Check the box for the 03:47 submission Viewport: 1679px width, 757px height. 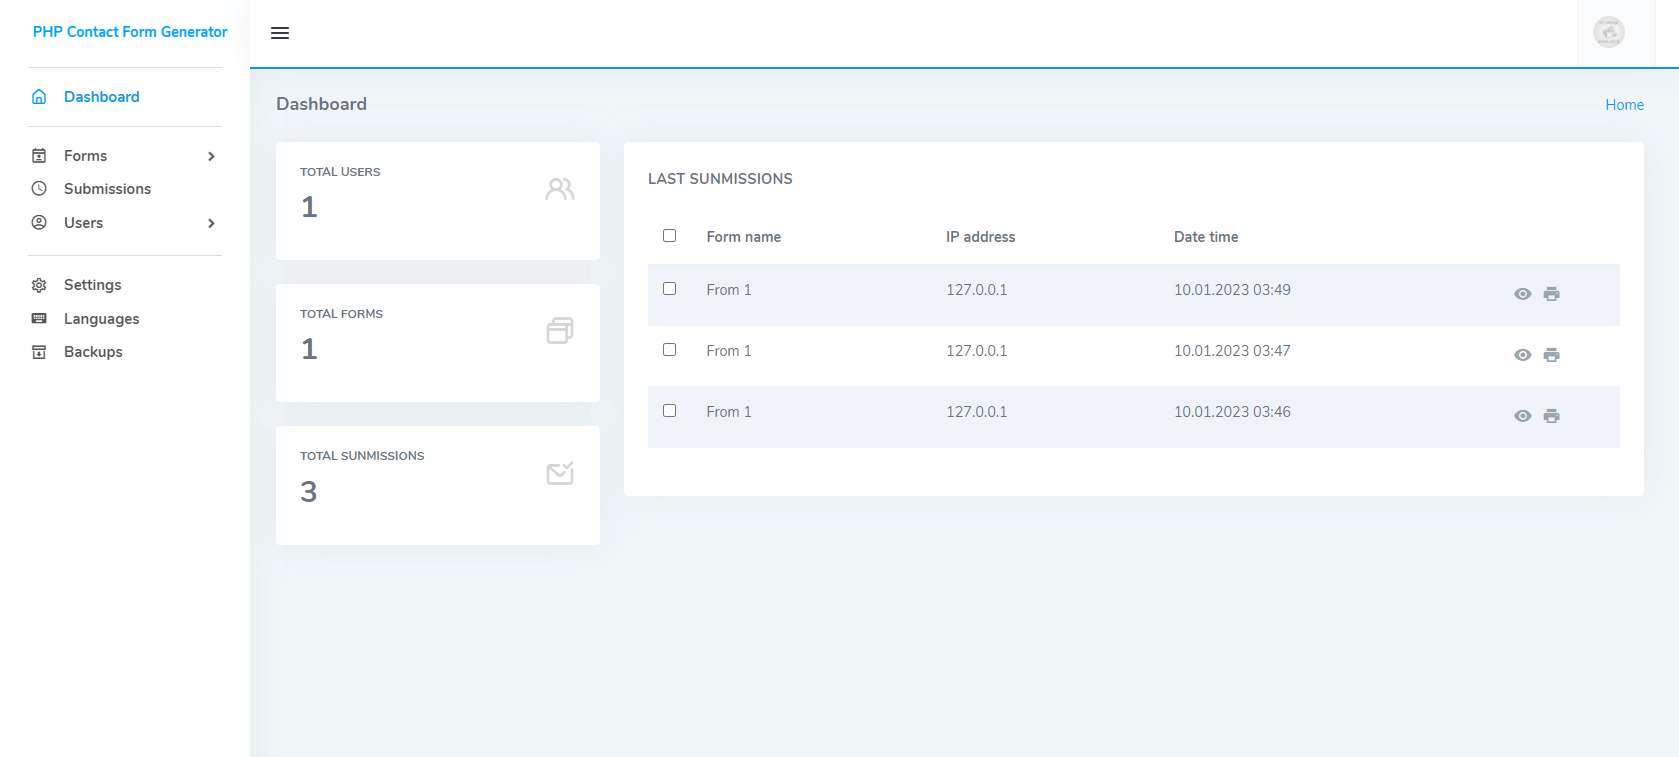pyautogui.click(x=669, y=350)
